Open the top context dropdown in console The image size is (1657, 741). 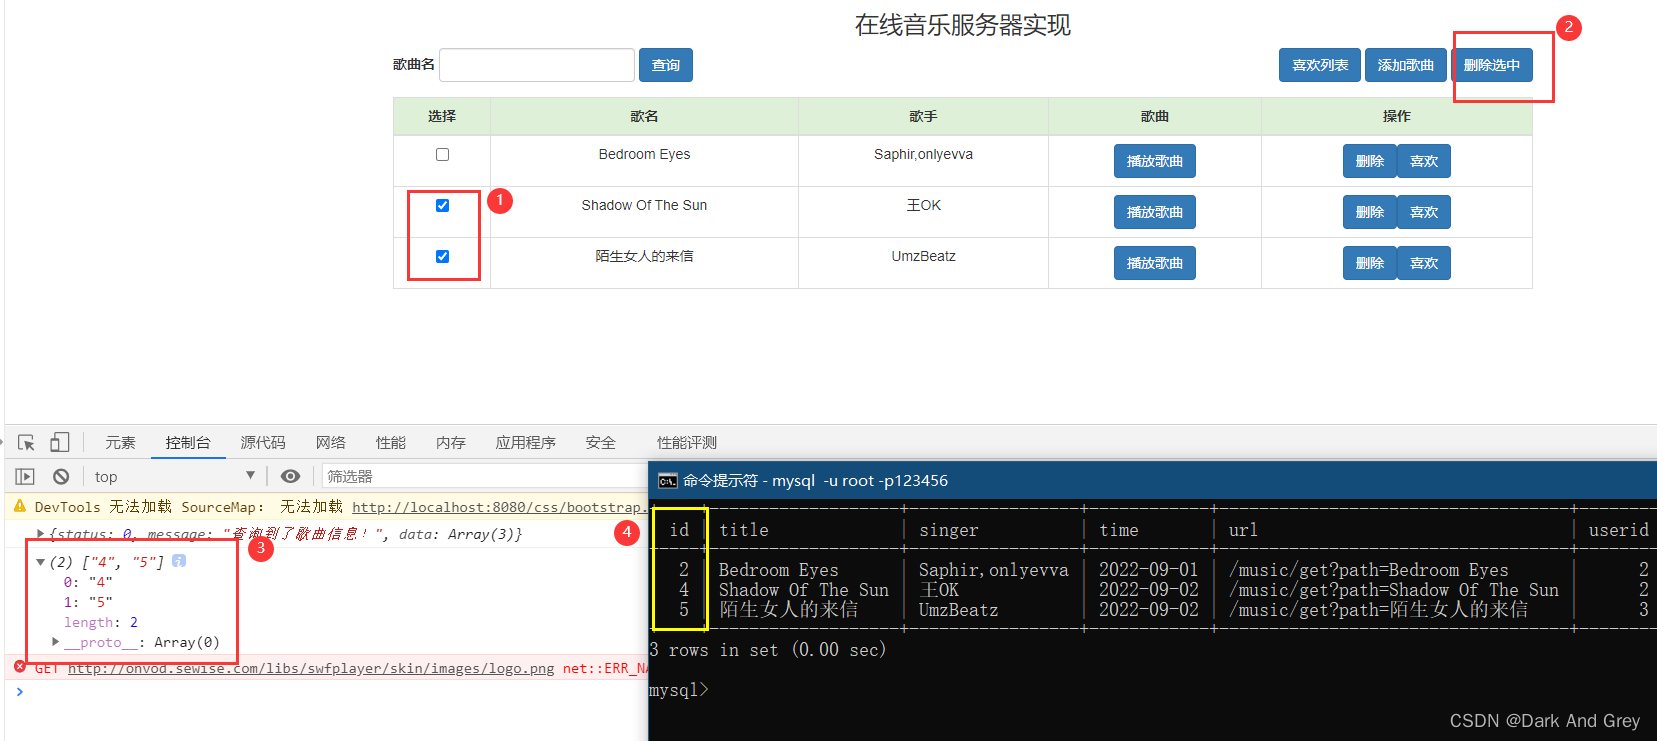point(175,477)
